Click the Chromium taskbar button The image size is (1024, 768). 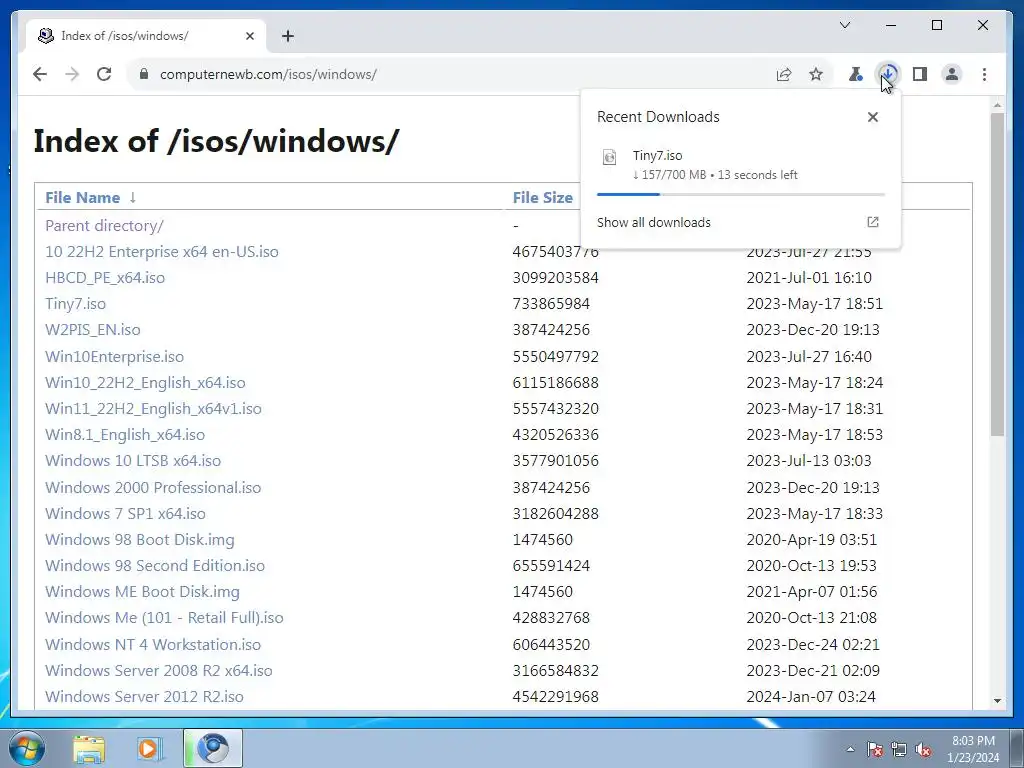point(213,749)
